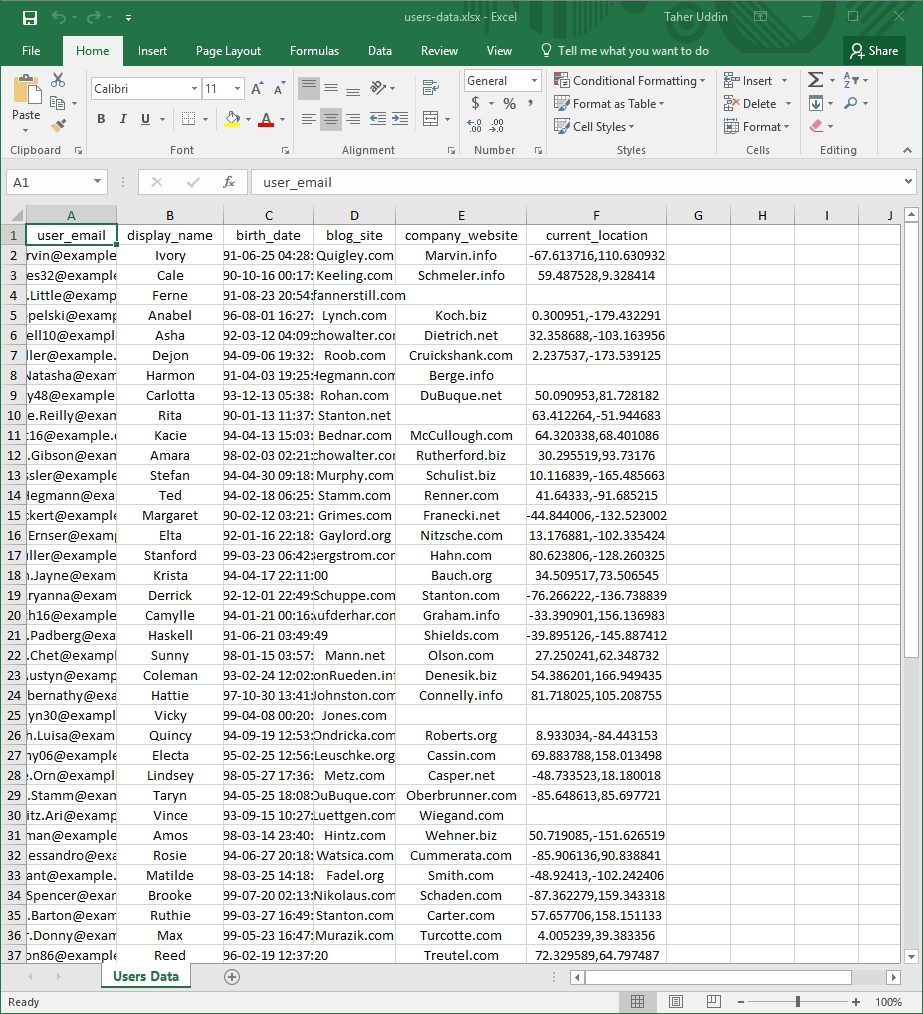Open the Fill Color yellow swatch
Viewport: 923px width, 1014px height.
click(232, 119)
